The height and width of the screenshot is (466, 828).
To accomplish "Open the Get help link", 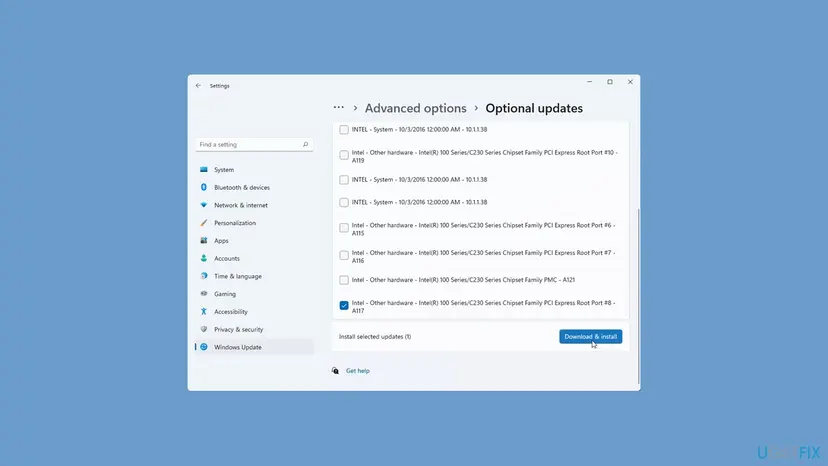I will tap(357, 371).
